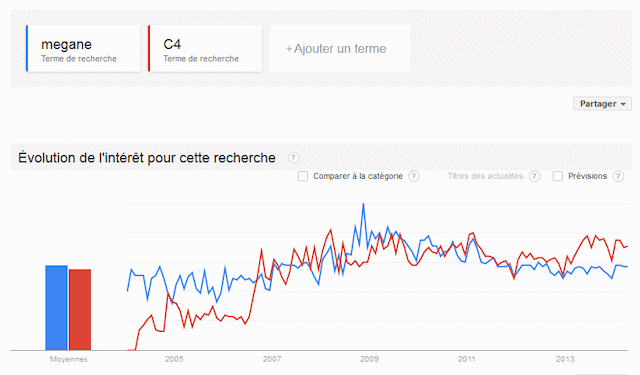Click Ajouter un terme box

339,49
